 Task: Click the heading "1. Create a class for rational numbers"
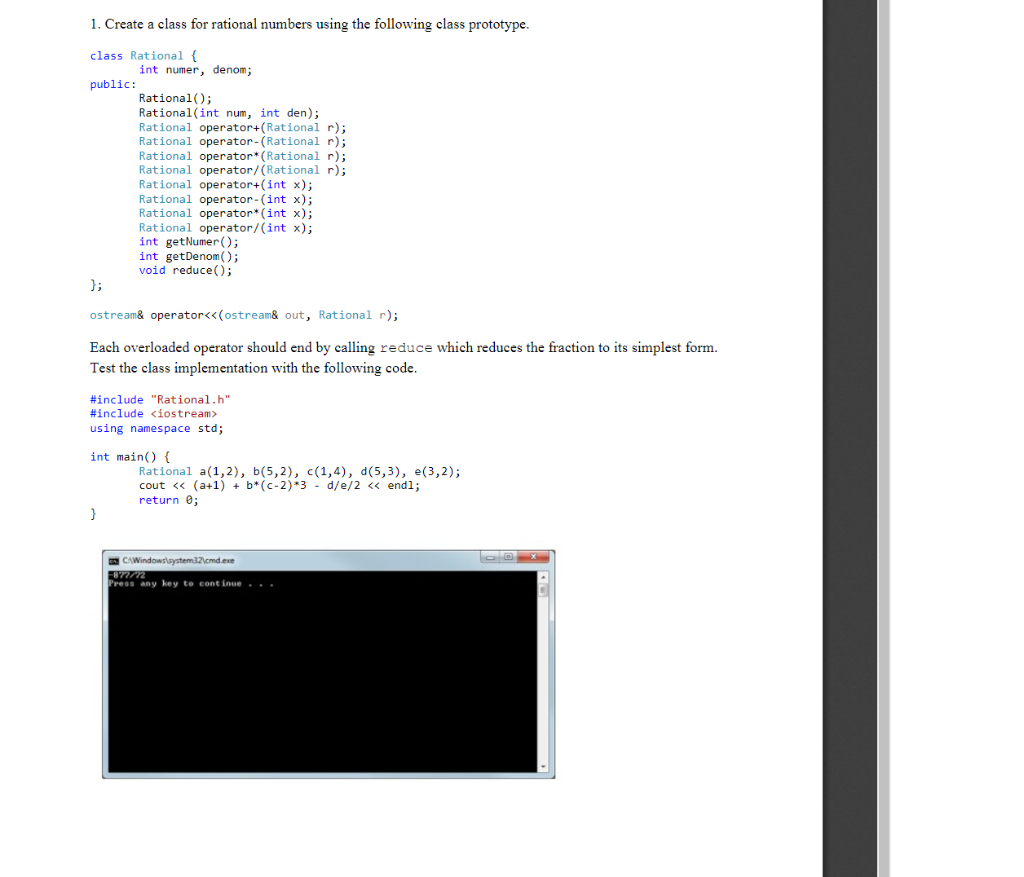click(310, 24)
